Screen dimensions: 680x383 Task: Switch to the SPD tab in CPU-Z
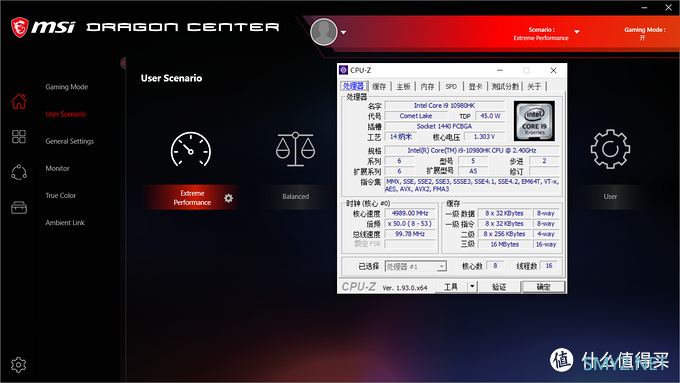tap(451, 86)
